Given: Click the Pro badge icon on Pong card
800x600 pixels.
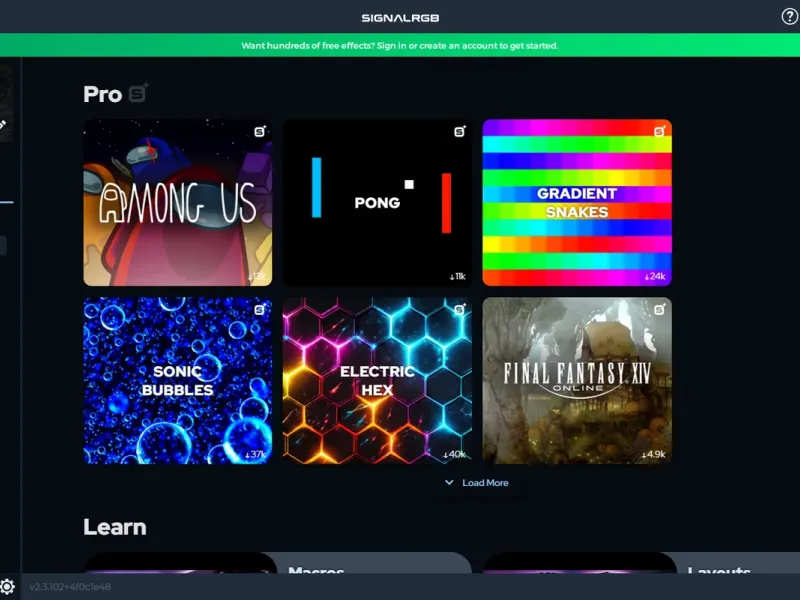Looking at the screenshot, I should tap(460, 131).
